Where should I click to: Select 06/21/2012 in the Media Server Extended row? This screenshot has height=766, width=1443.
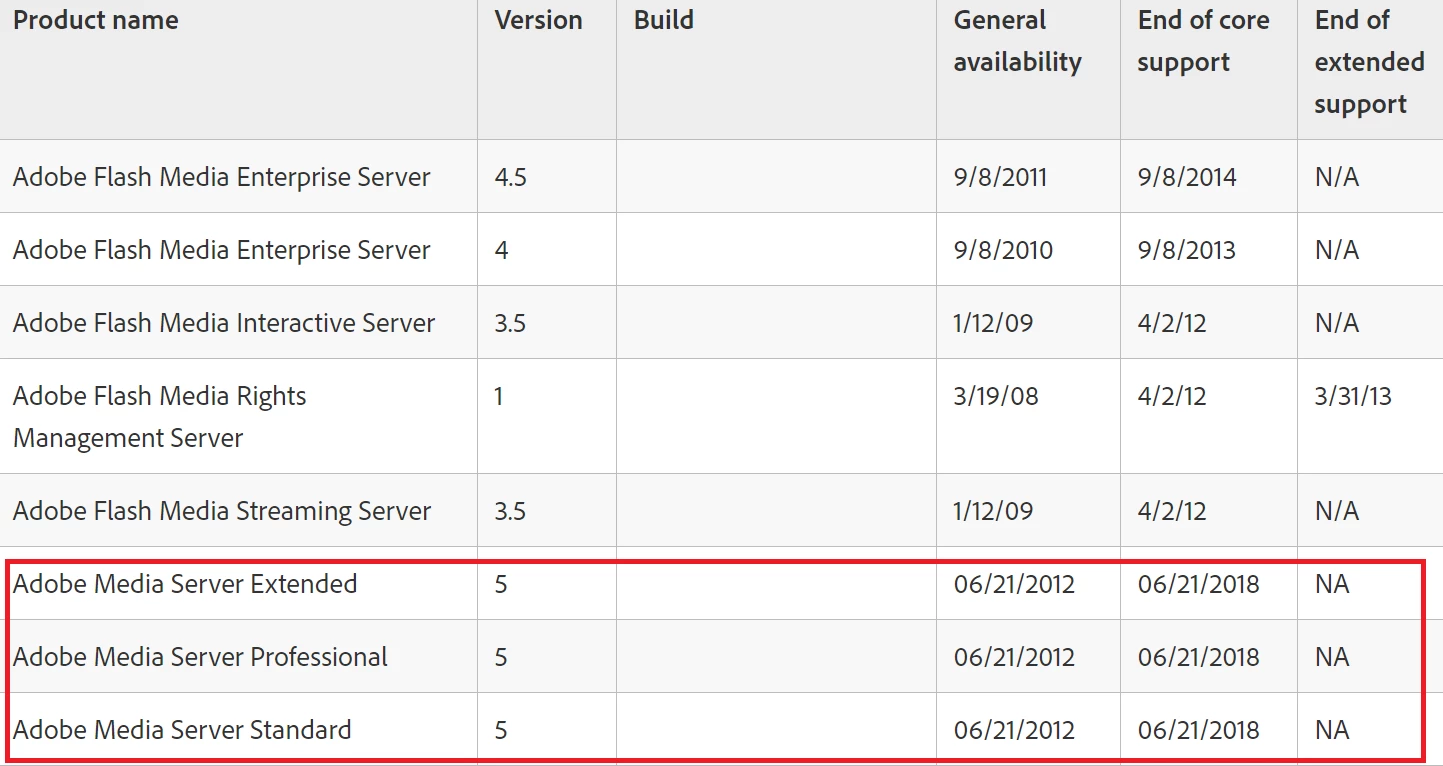point(1014,584)
